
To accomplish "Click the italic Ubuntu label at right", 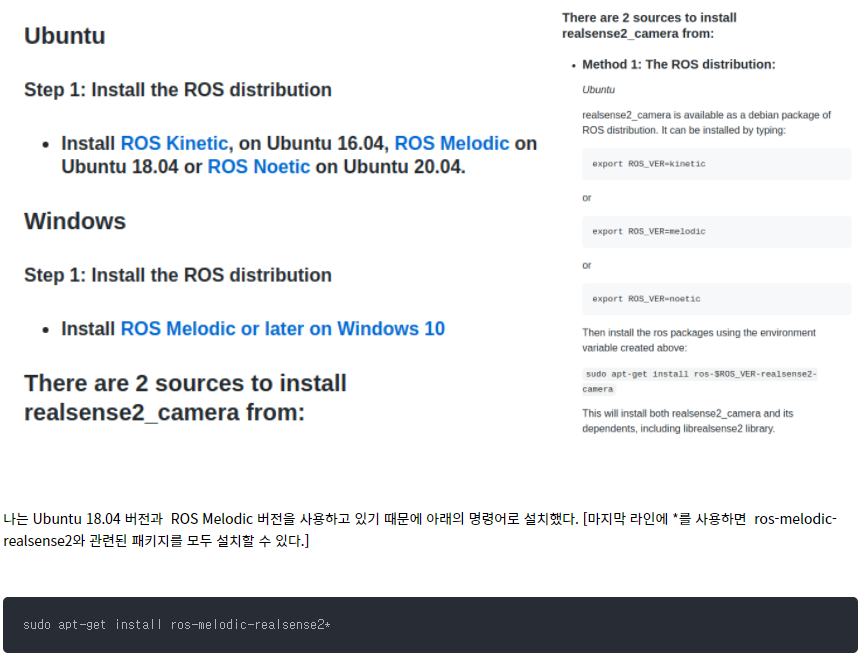I will (x=598, y=89).
